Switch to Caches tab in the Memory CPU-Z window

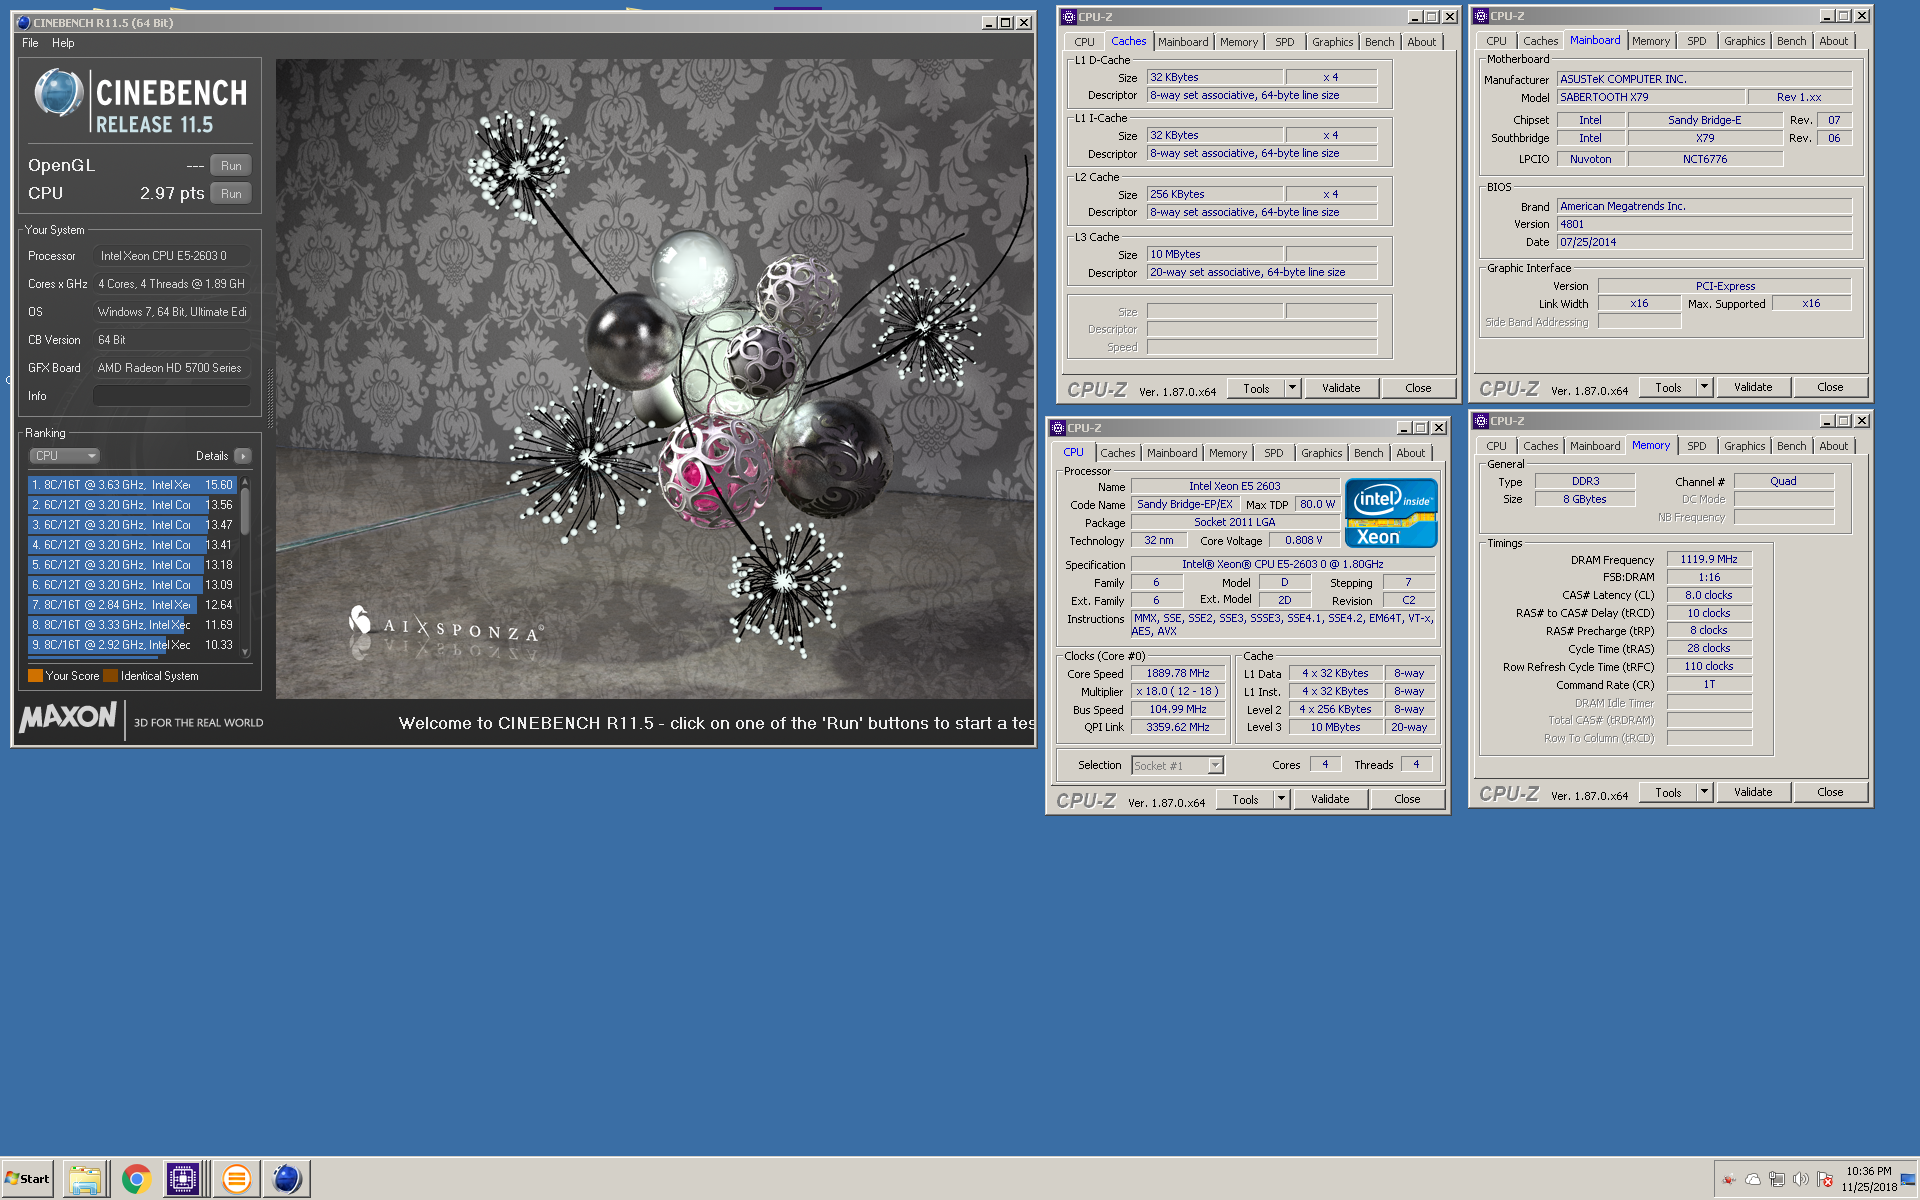point(1540,446)
